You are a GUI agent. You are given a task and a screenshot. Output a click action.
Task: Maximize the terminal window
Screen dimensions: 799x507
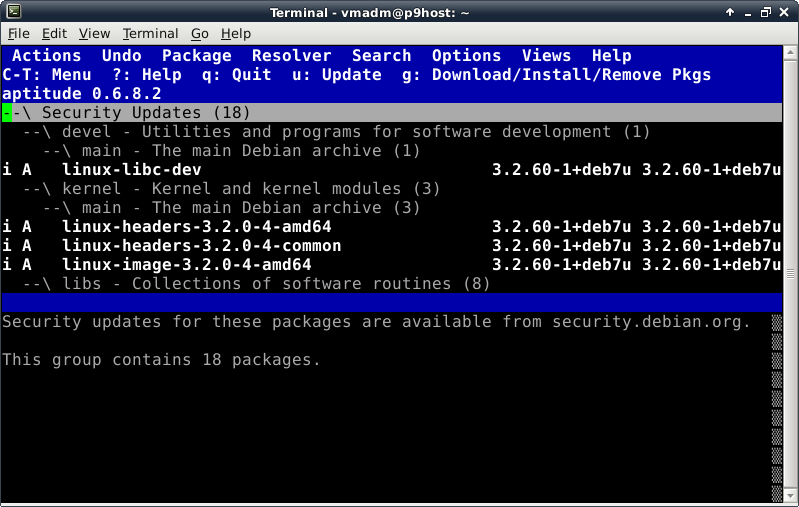[x=764, y=11]
